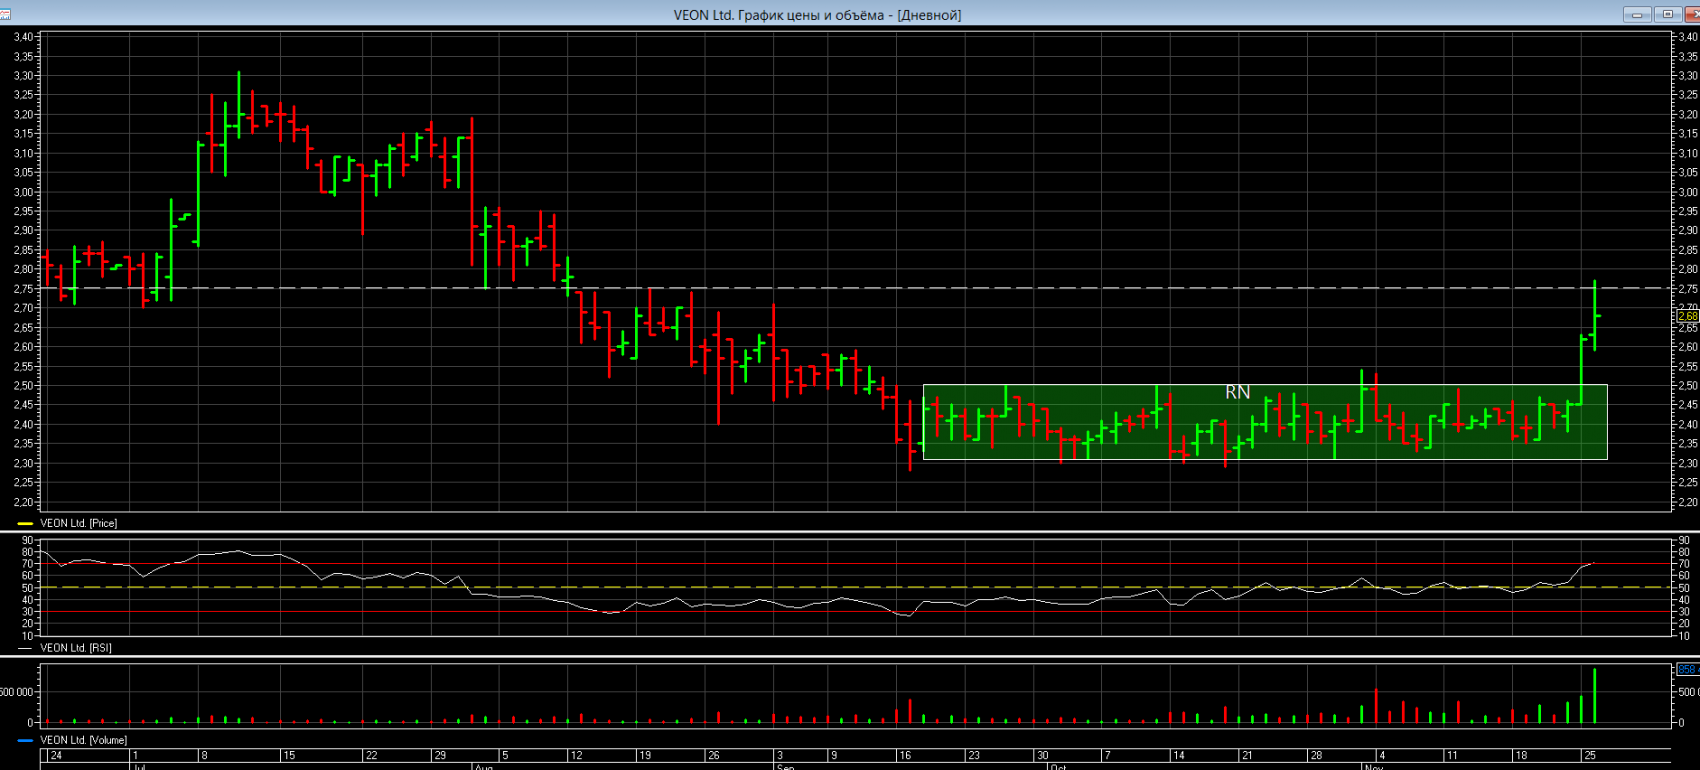Click the yellow line swatch beside the Price legend

coord(25,523)
